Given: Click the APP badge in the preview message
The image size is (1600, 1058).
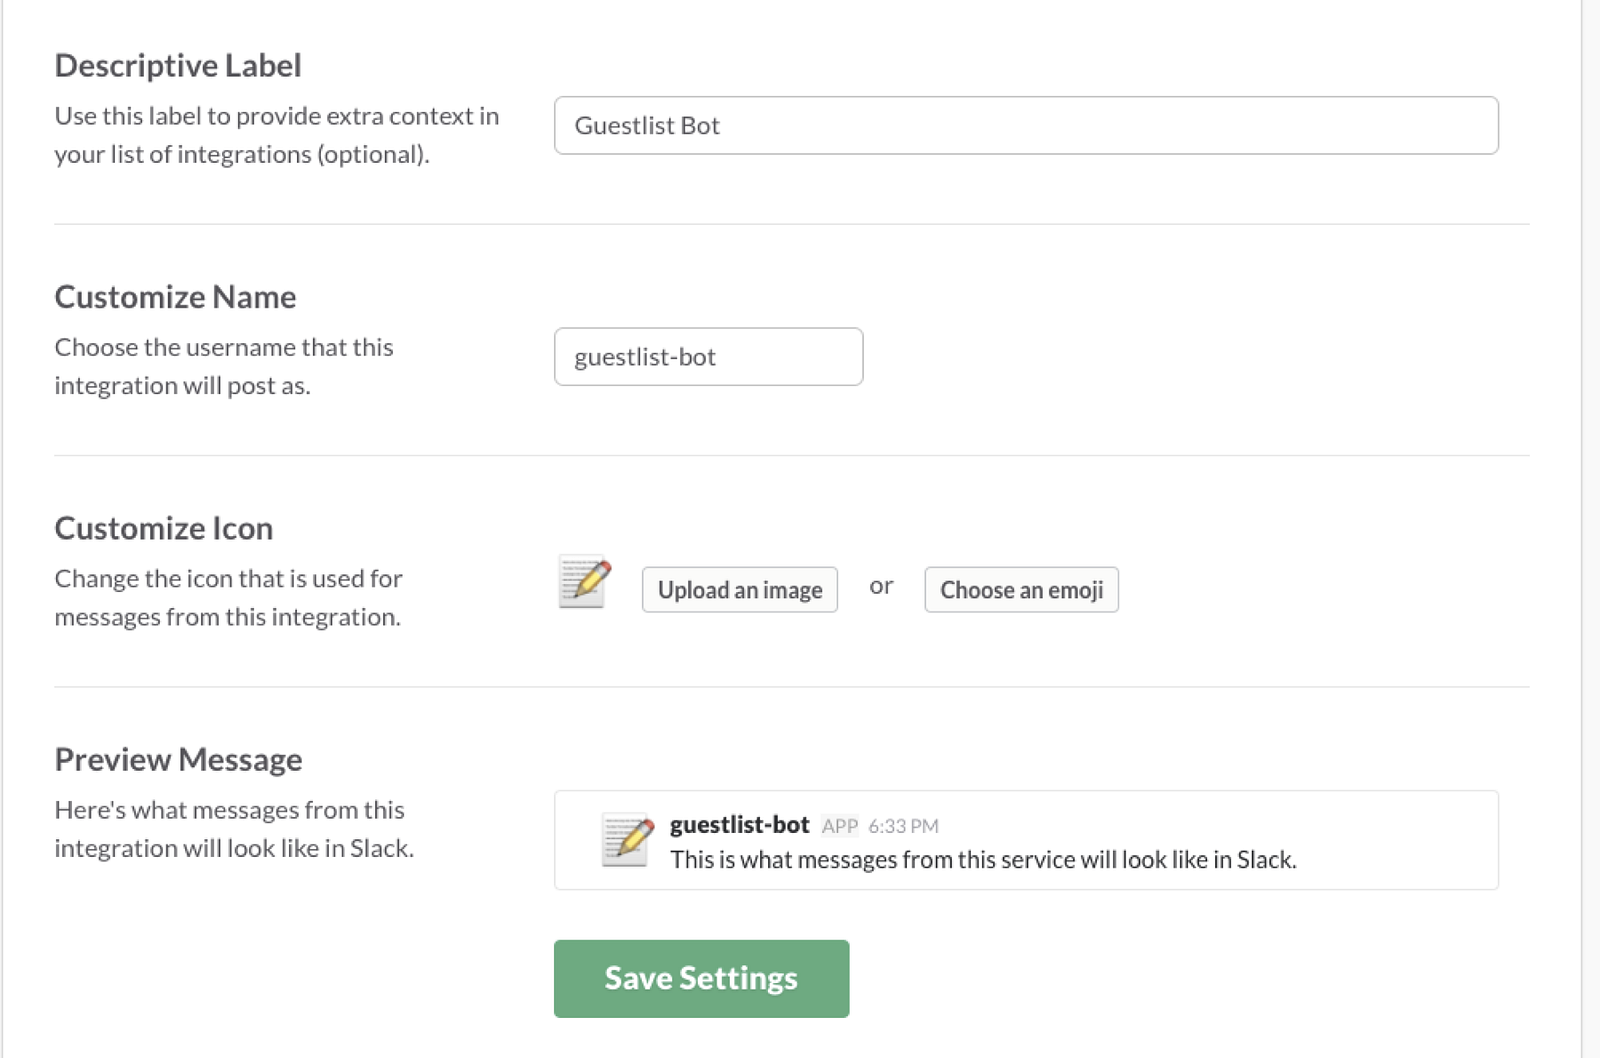Looking at the screenshot, I should 840,826.
